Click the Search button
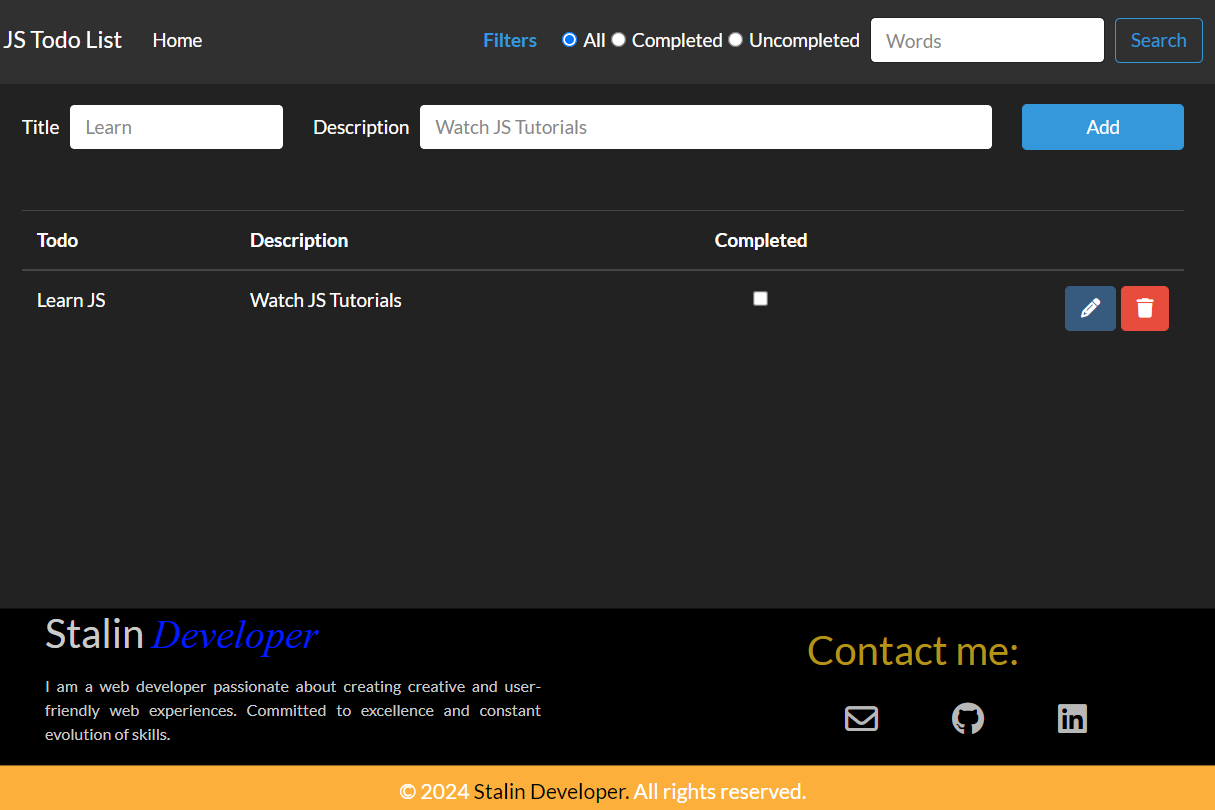1215x810 pixels. 1158,40
